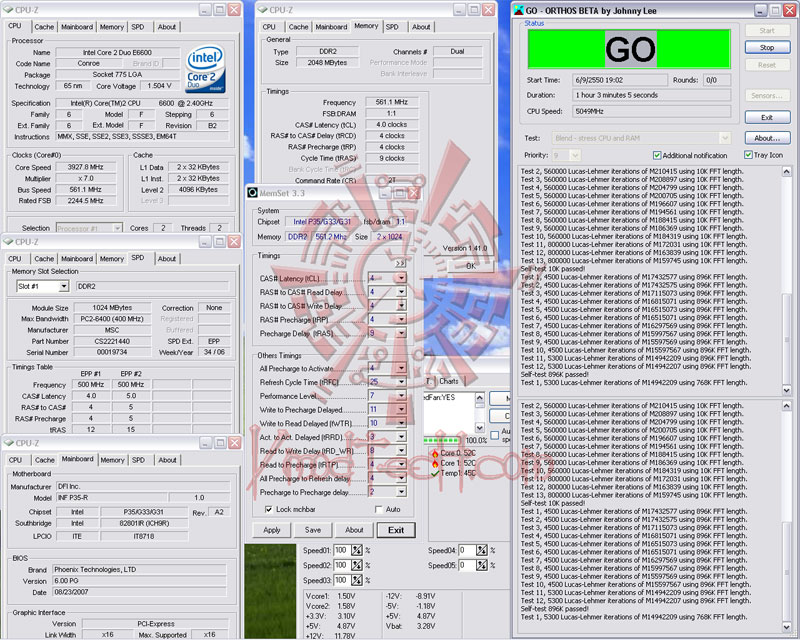
Task: Click the Stop button in ORTHOS
Action: coord(767,47)
